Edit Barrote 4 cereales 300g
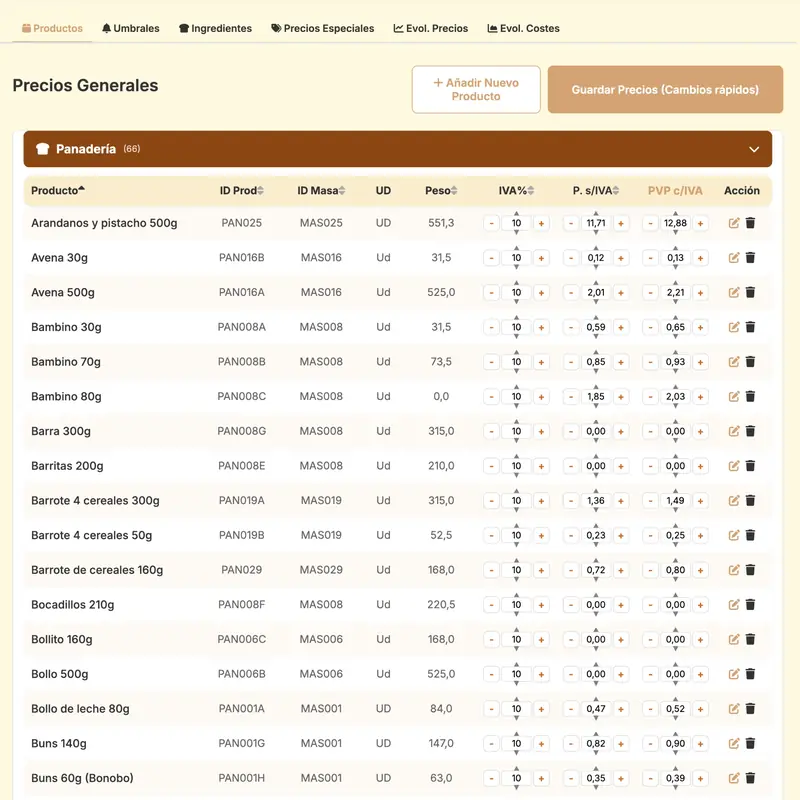Screen dimensions: 800x800 (734, 501)
